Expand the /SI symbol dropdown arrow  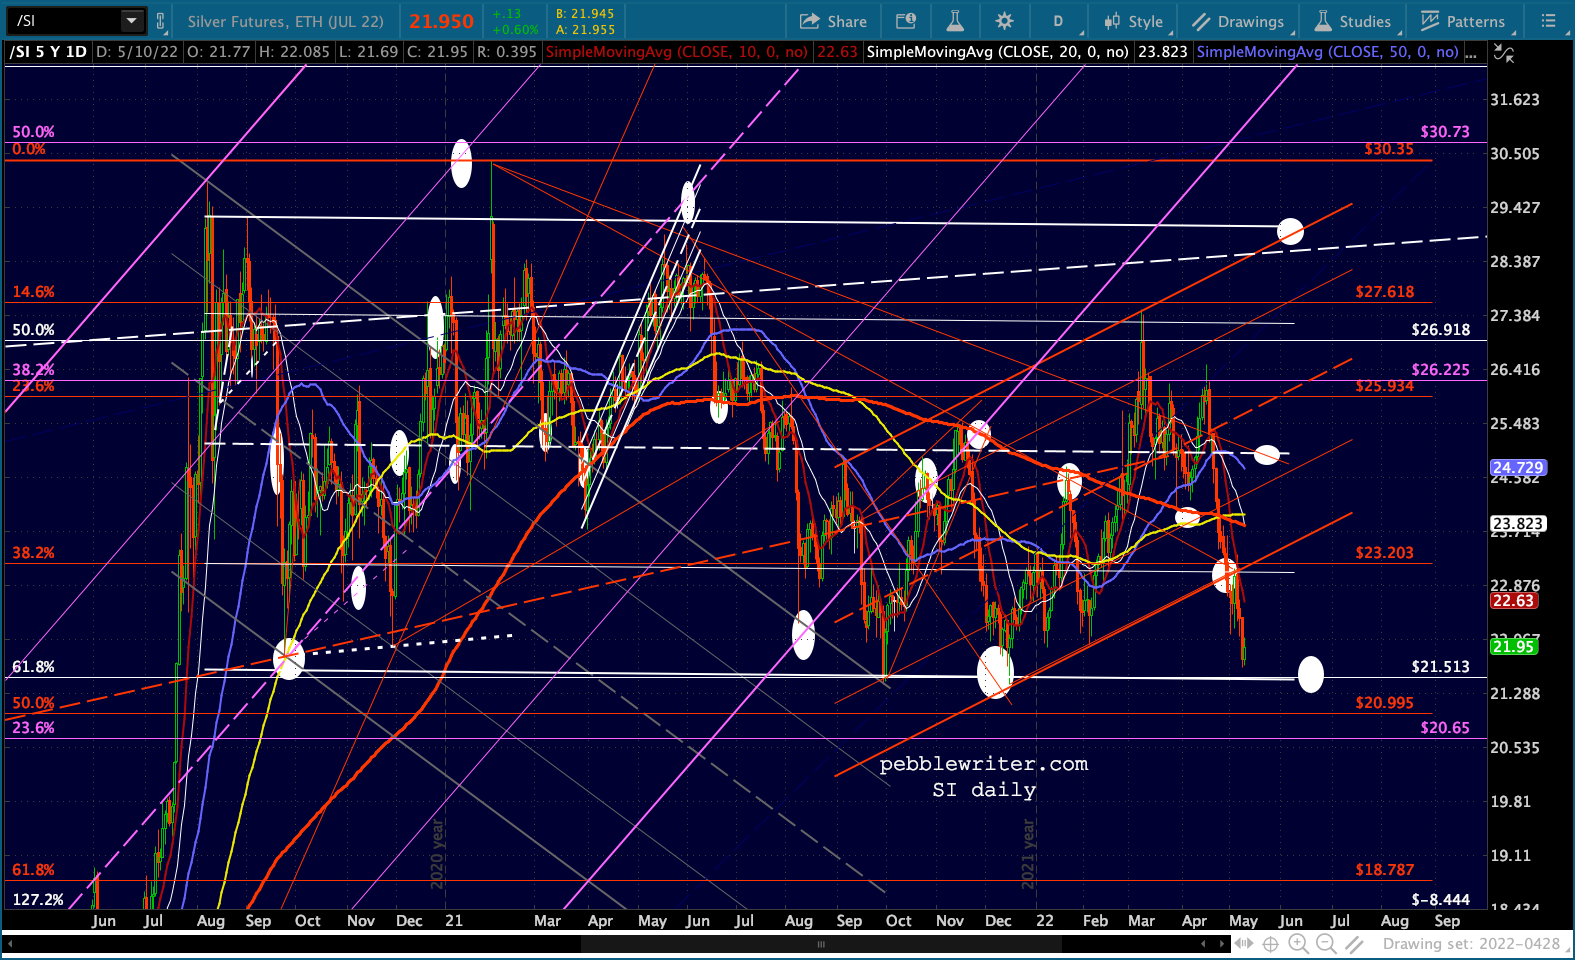pos(132,21)
